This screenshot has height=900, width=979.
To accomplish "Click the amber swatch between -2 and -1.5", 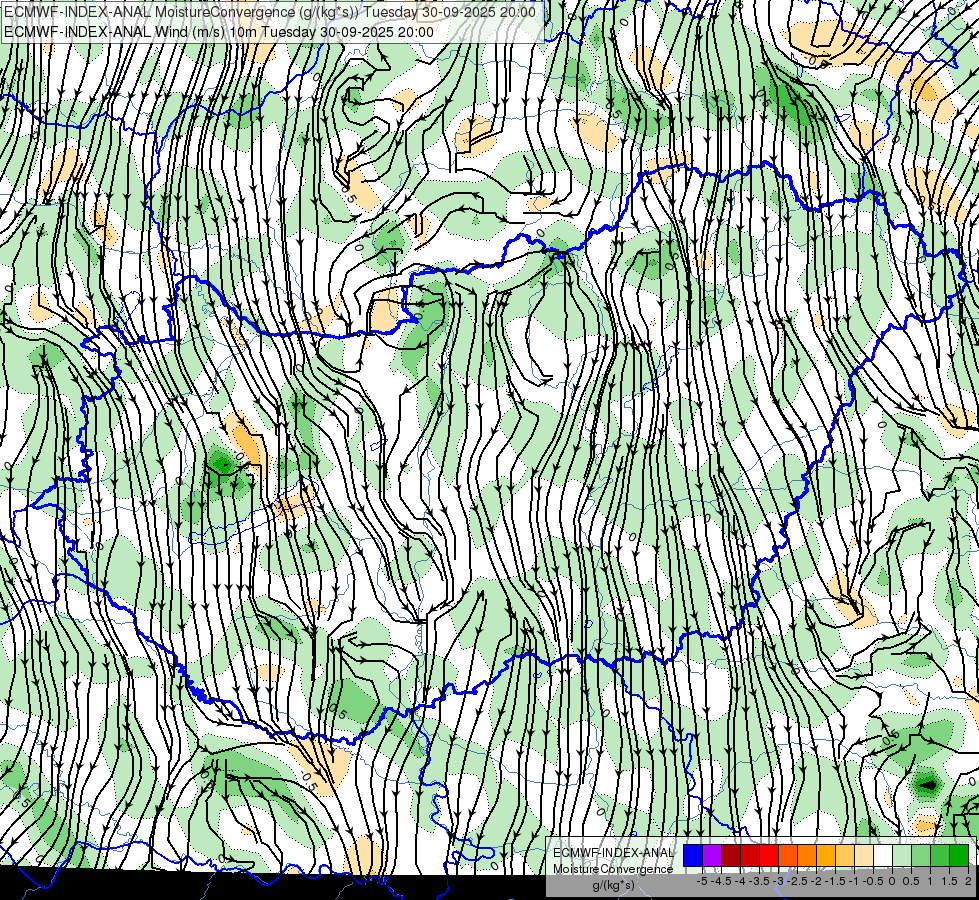I will (x=826, y=855).
